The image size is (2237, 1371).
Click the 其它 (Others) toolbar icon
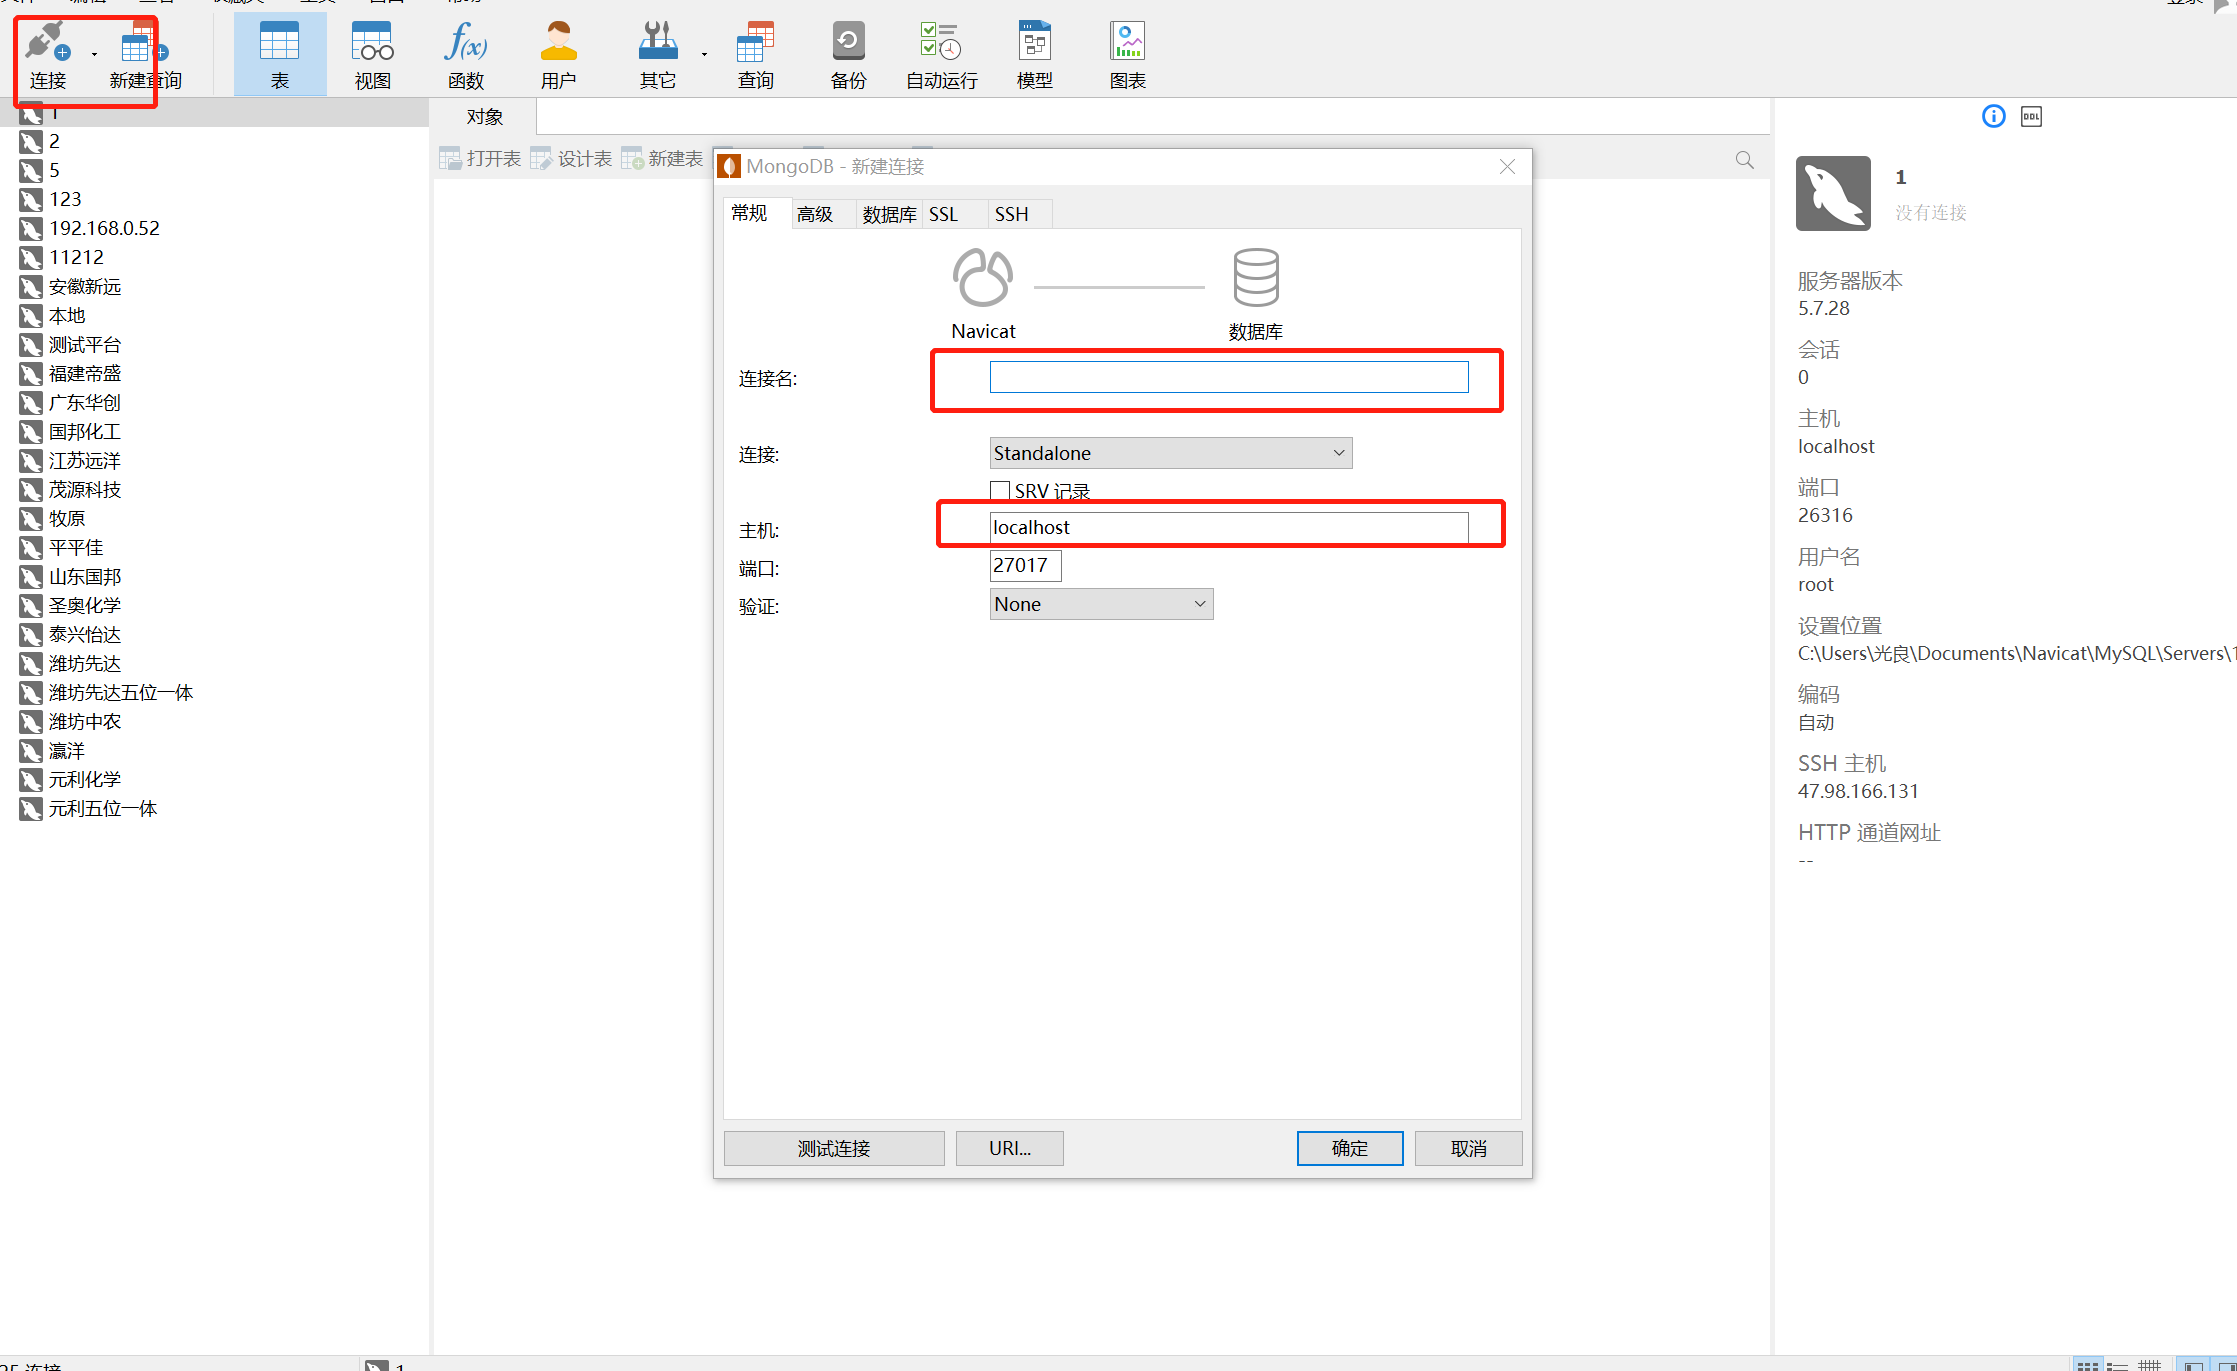(x=658, y=55)
